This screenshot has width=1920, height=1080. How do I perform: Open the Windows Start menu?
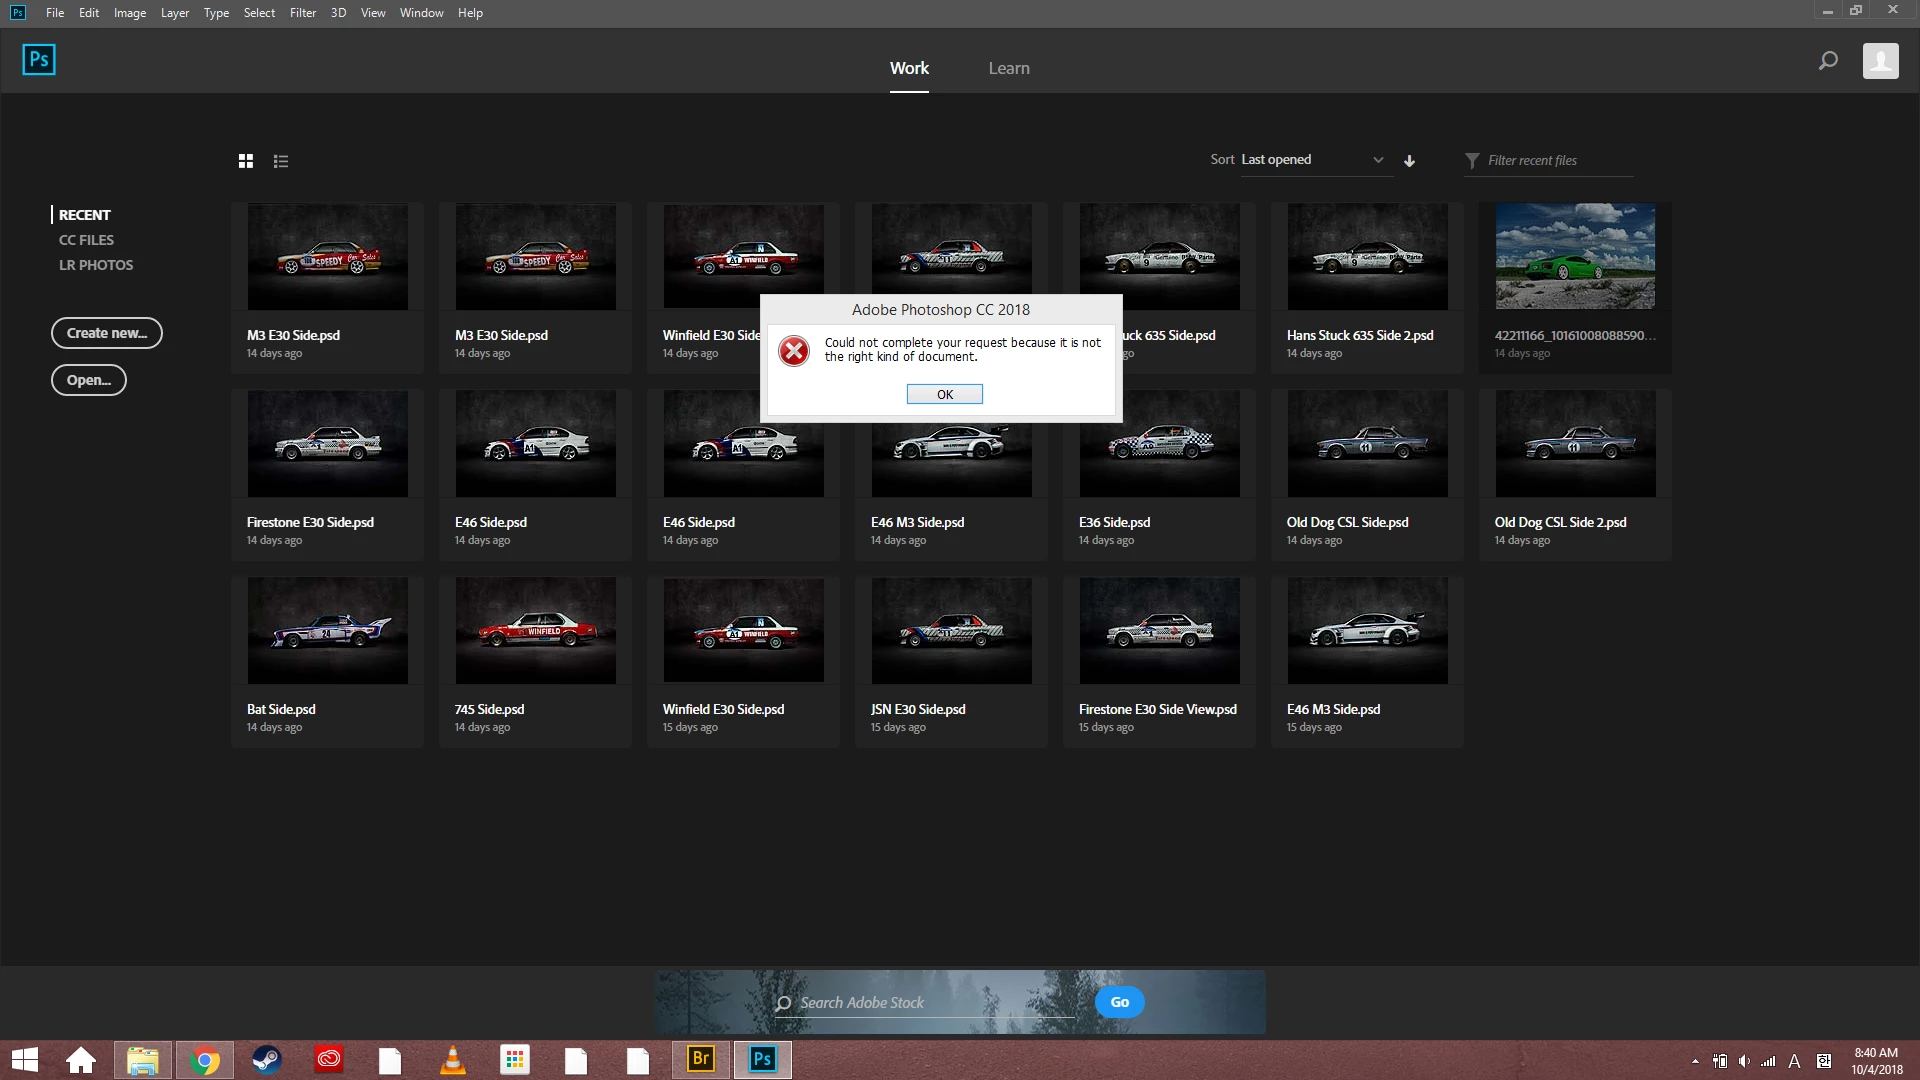point(25,1060)
